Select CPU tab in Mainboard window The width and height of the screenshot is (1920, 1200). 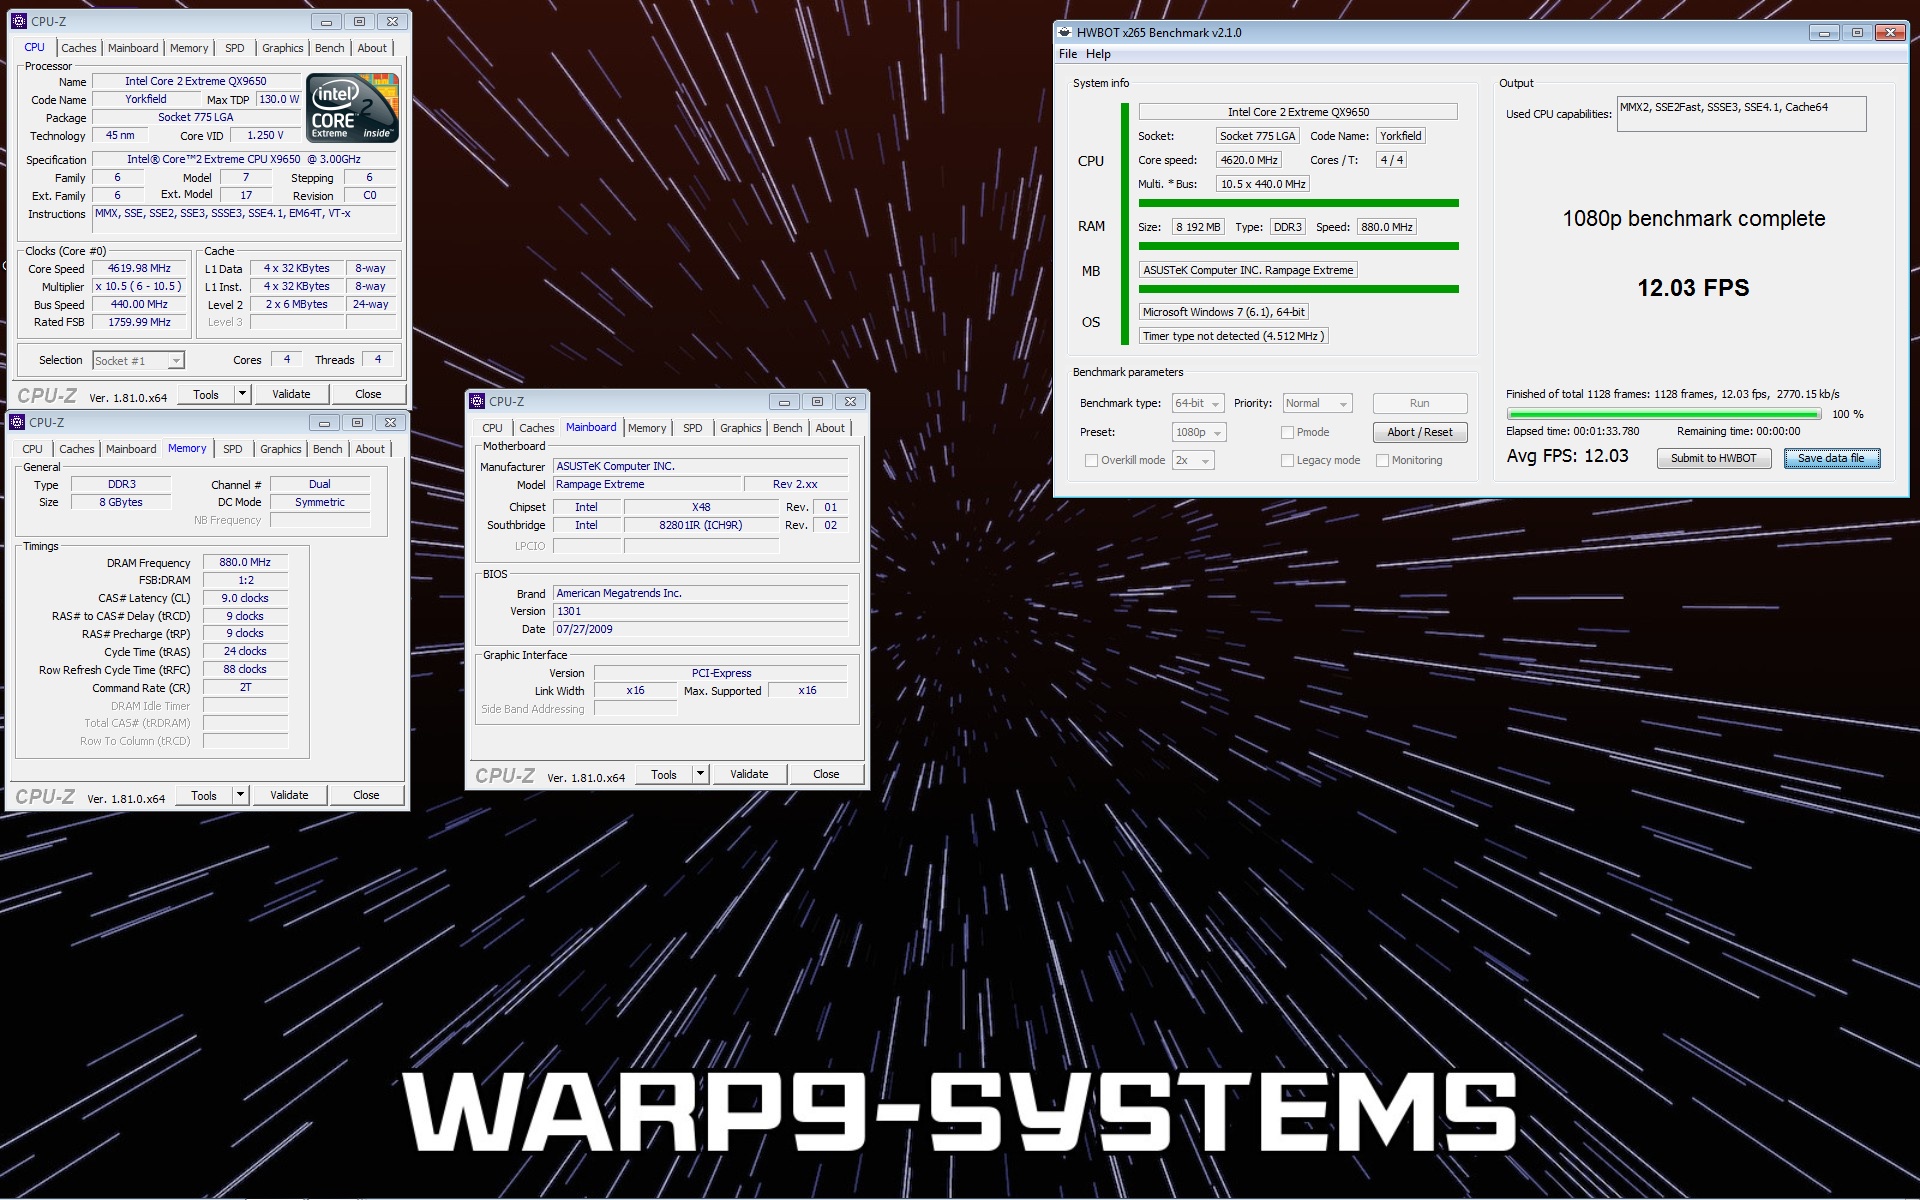point(493,428)
